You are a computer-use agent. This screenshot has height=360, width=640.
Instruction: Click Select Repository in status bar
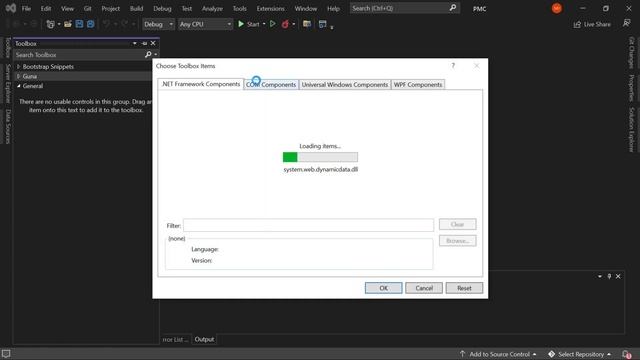(x=580, y=354)
